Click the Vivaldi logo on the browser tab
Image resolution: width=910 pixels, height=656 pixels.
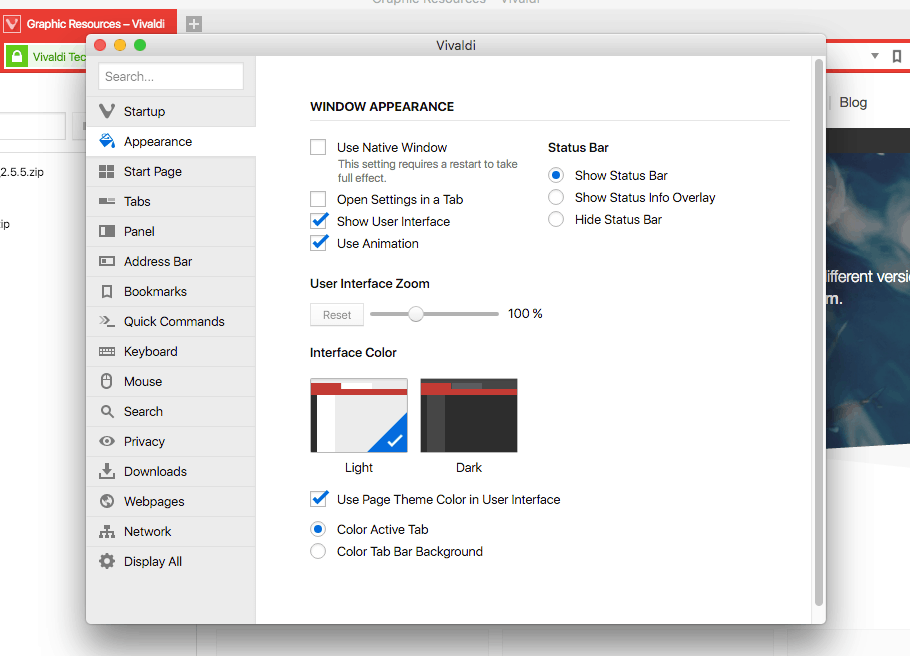(x=12, y=24)
